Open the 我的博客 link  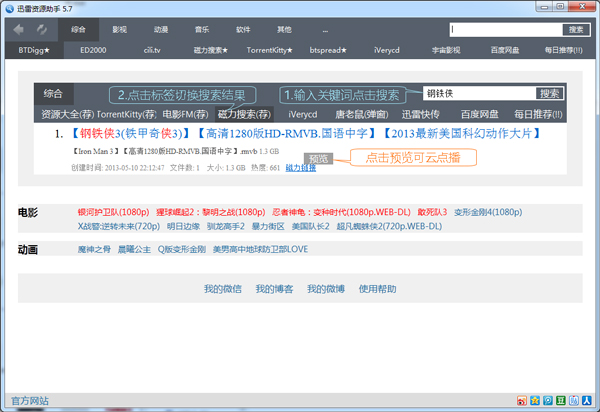click(x=274, y=289)
